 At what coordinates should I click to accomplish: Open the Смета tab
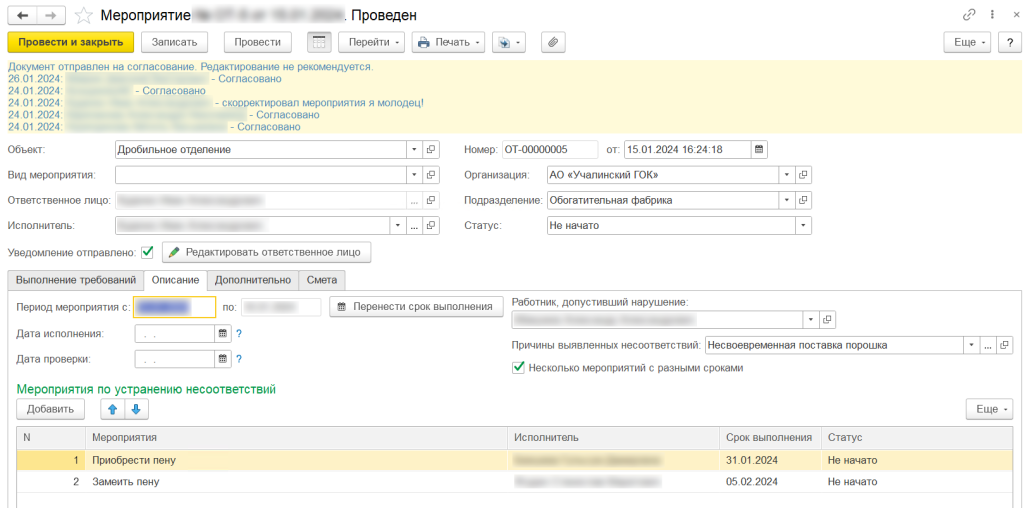click(322, 280)
